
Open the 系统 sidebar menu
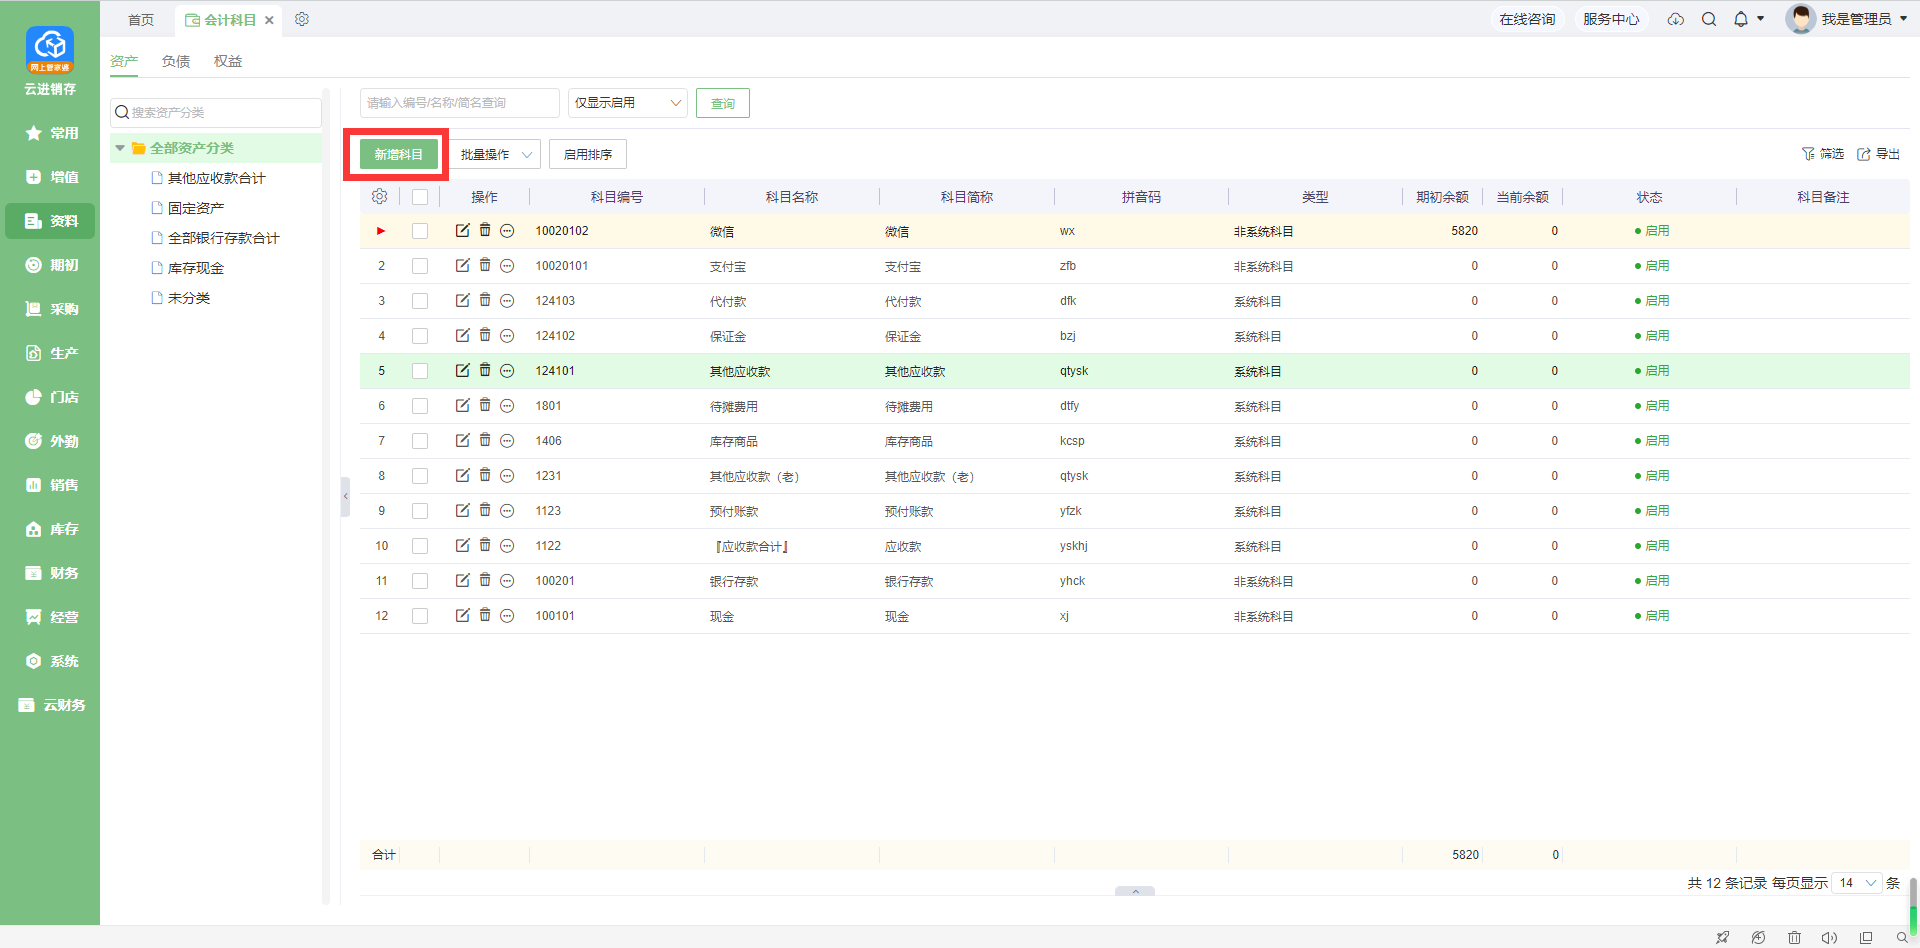(50, 661)
